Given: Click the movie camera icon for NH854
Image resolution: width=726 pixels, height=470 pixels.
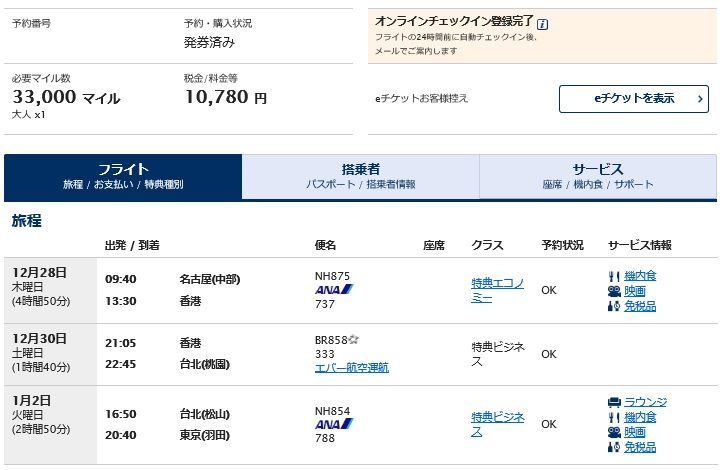Looking at the screenshot, I should click(x=614, y=432).
